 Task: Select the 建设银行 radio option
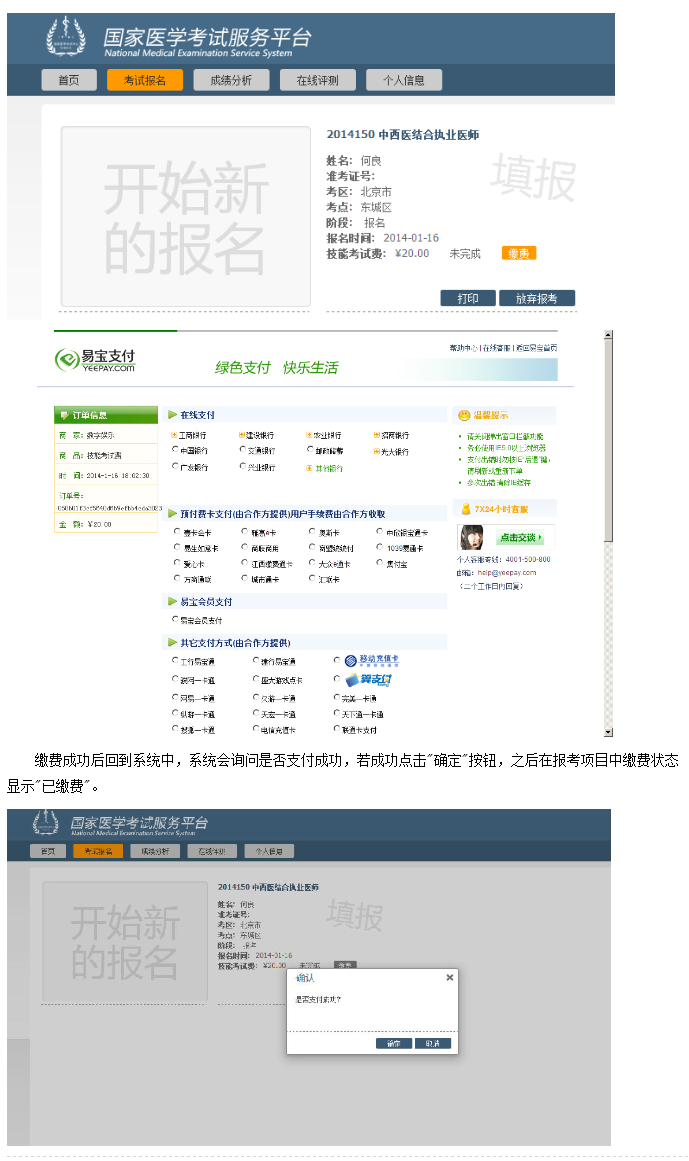[x=242, y=435]
